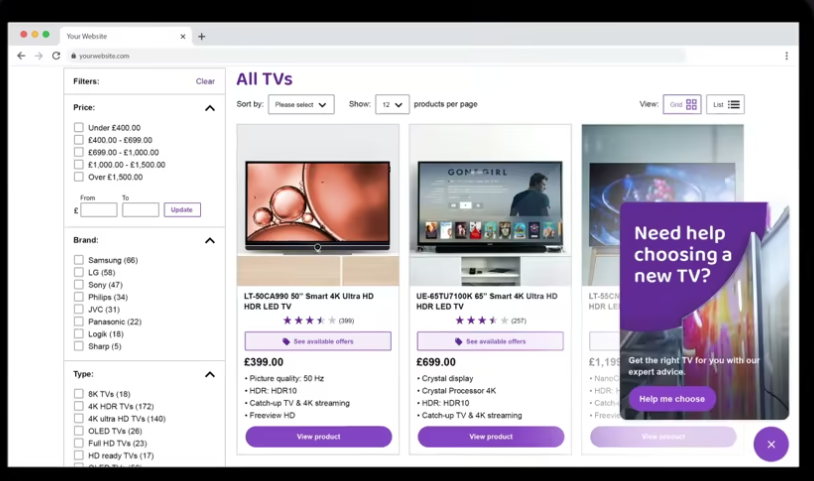Screen dimensions: 814x481
Task: Open a new browser tab with the plus icon
Action: 201,36
